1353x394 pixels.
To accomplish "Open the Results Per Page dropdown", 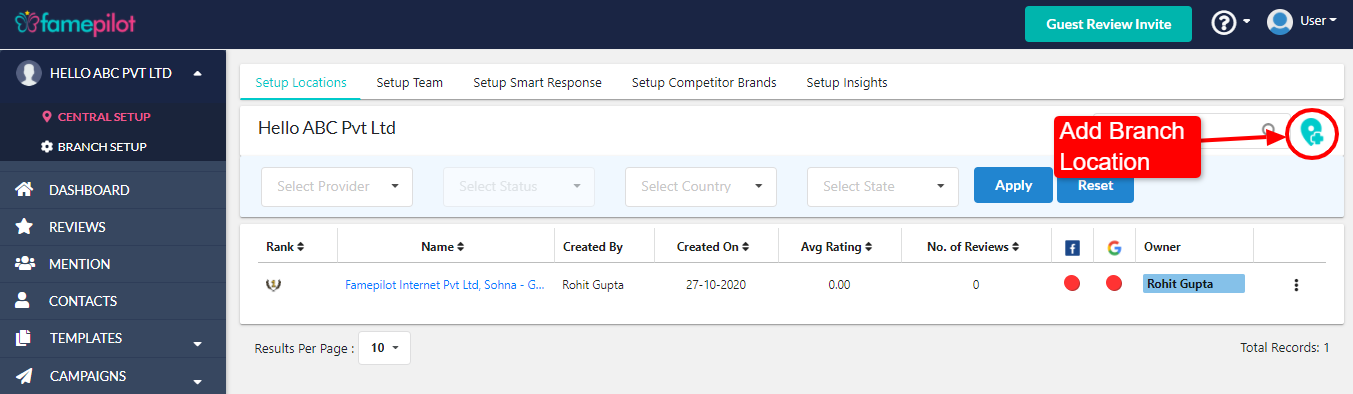I will pyautogui.click(x=384, y=348).
